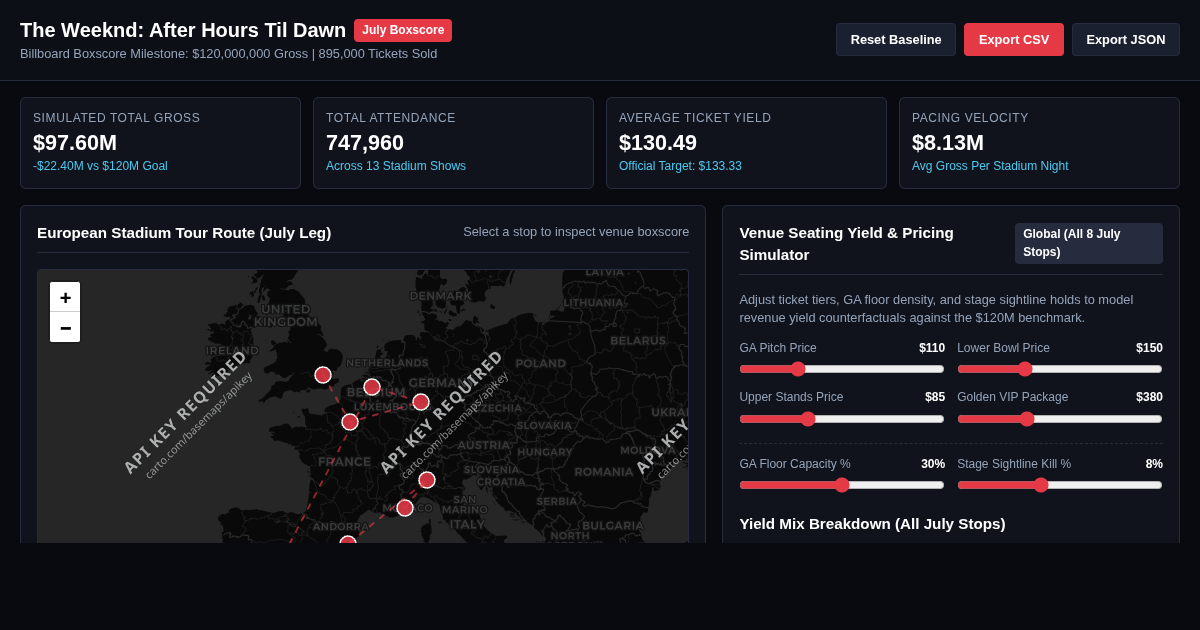Click the 'European Stadium Tour Route (July Leg)' heading
Image resolution: width=1200 pixels, height=630 pixels.
click(x=184, y=233)
